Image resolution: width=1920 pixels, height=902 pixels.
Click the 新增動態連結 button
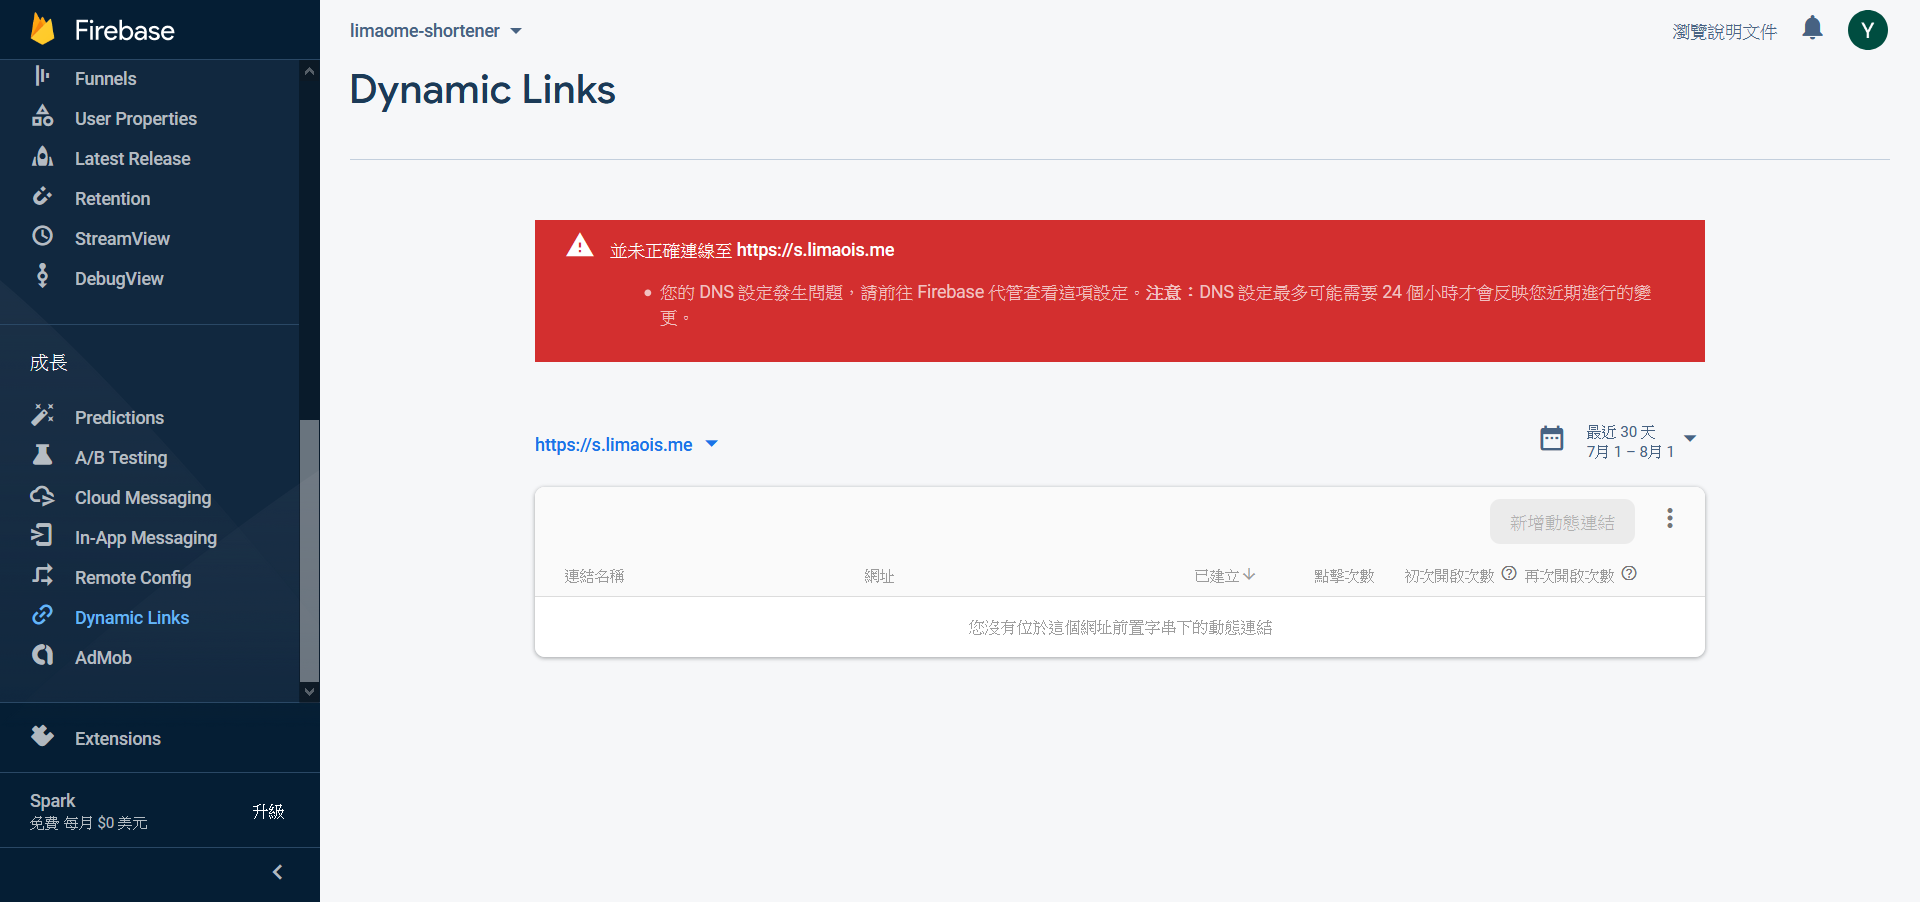click(x=1562, y=522)
